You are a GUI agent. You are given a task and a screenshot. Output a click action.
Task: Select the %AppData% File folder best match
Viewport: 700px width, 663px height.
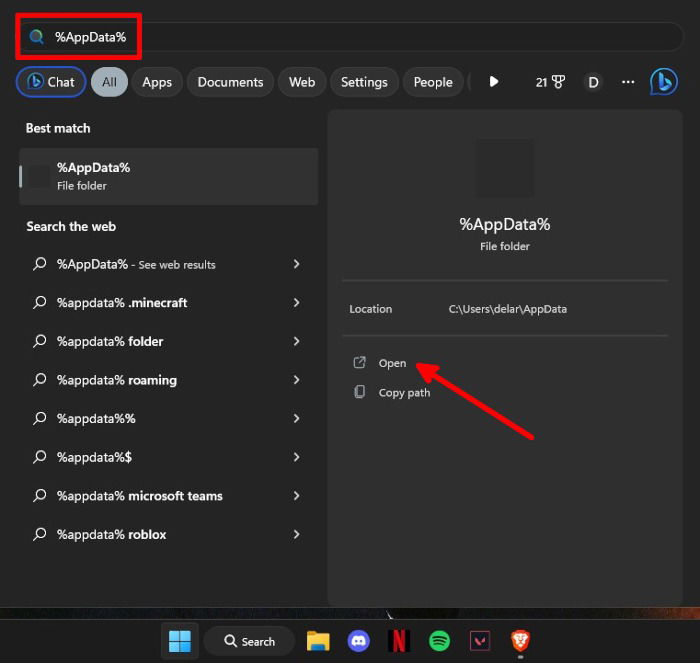[x=169, y=176]
